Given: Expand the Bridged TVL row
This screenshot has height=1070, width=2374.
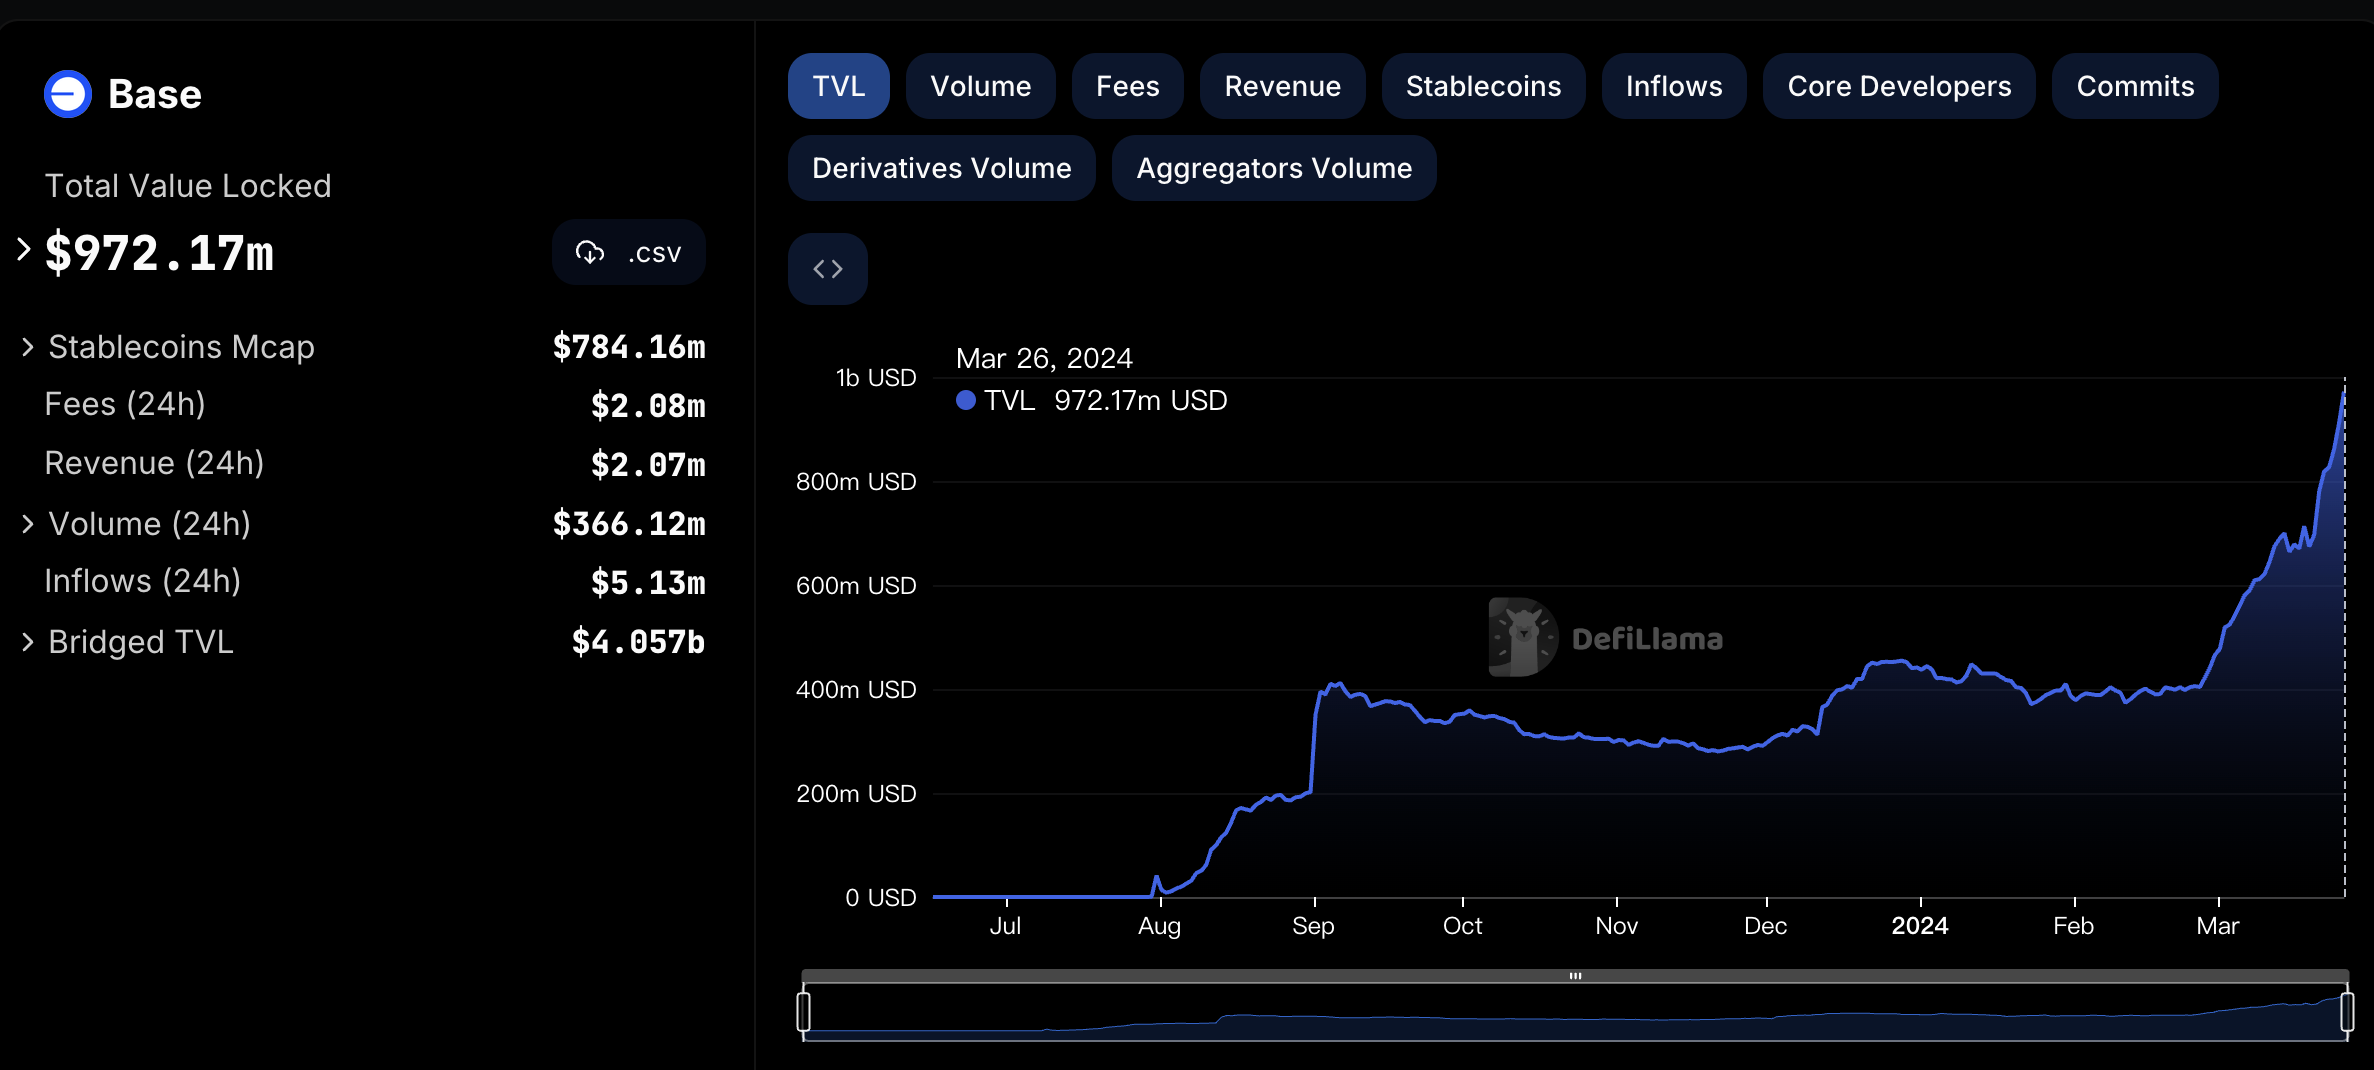Looking at the screenshot, I should coord(28,642).
